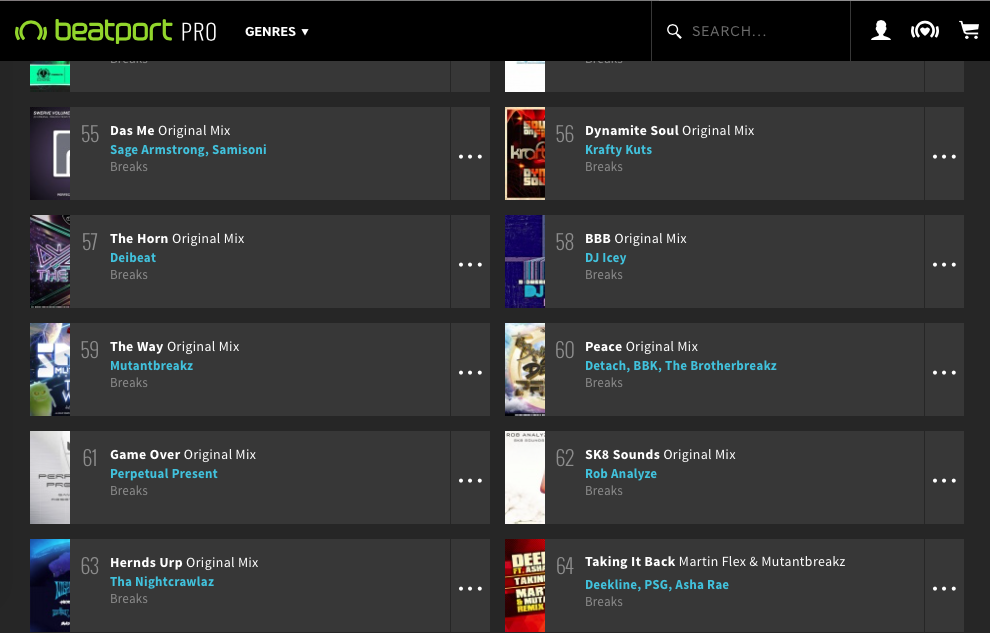
Task: Open more options for BBB
Action: point(945,264)
